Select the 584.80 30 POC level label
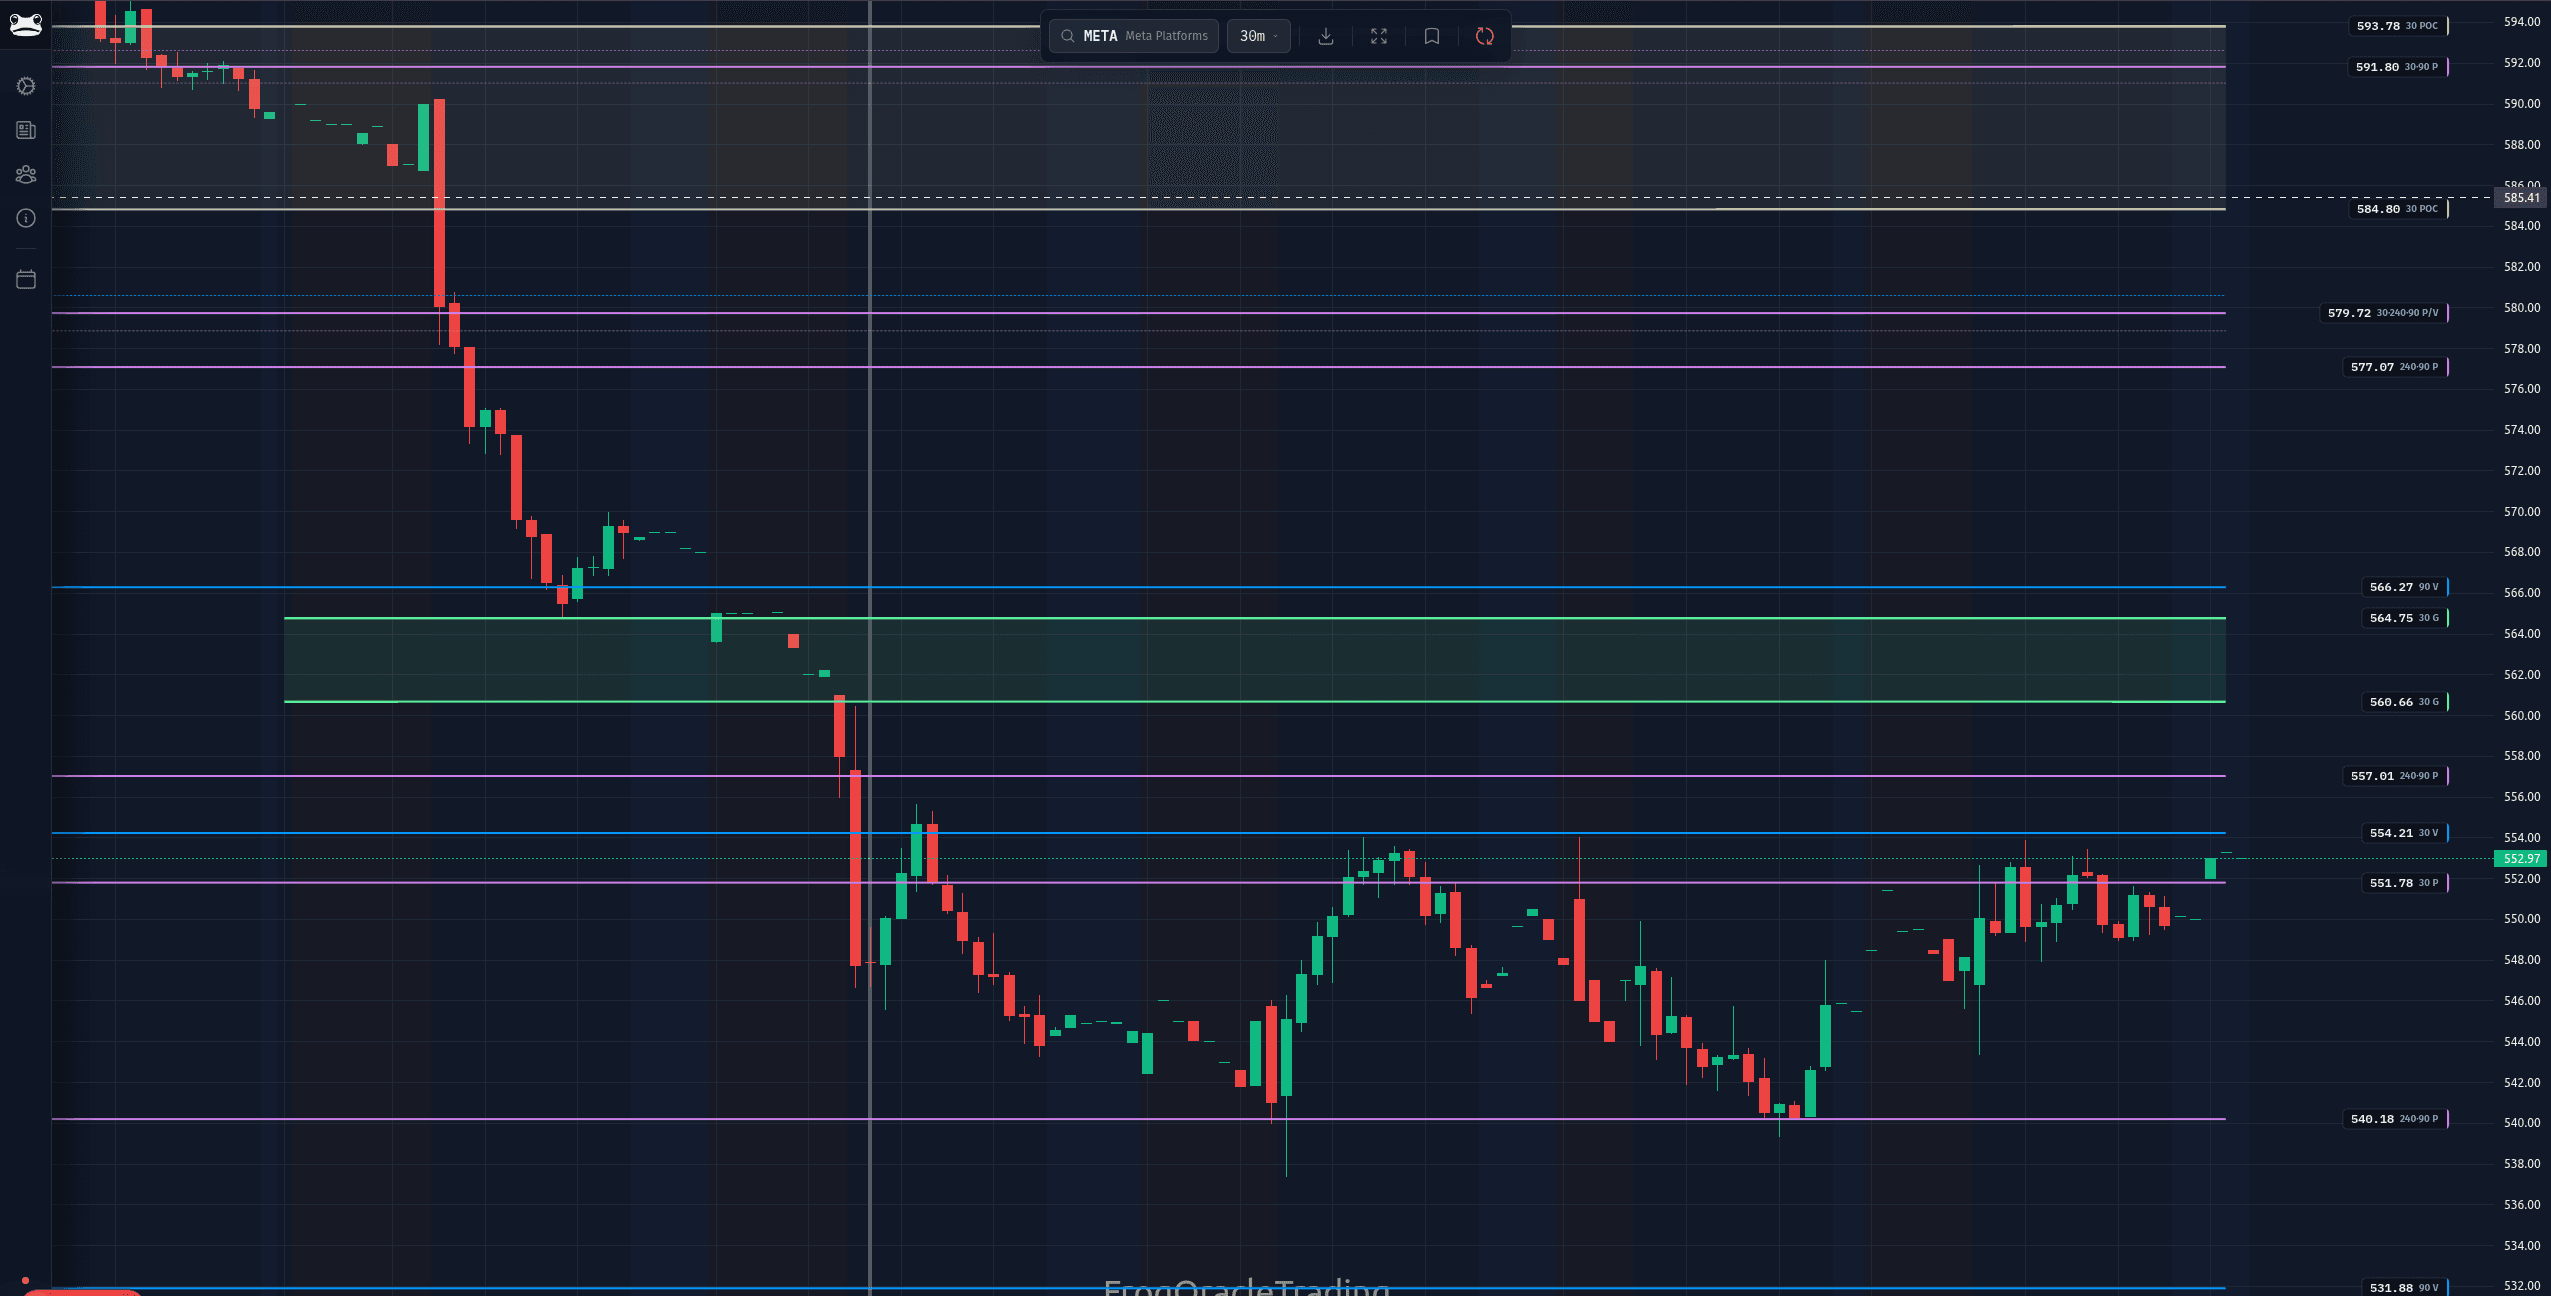The width and height of the screenshot is (2551, 1296). [2397, 209]
